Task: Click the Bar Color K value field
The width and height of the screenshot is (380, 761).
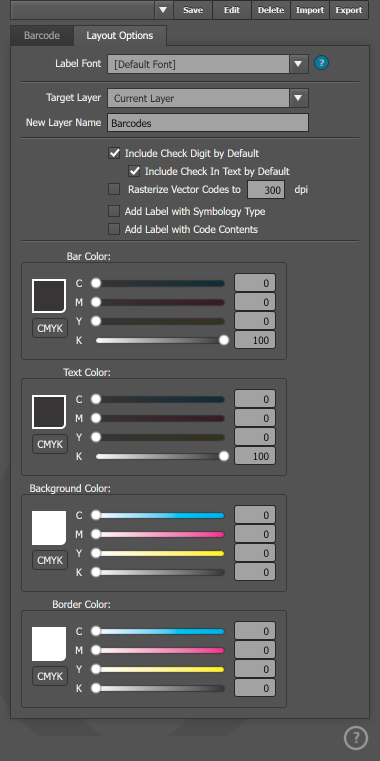Action: (x=255, y=340)
